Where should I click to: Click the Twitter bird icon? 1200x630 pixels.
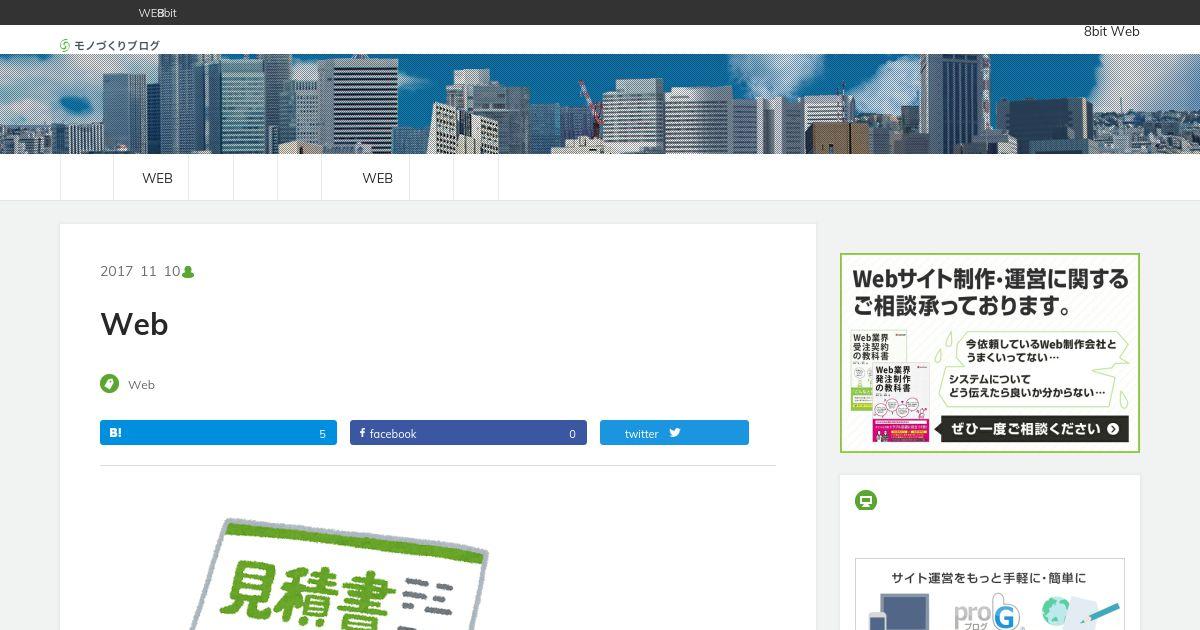675,433
